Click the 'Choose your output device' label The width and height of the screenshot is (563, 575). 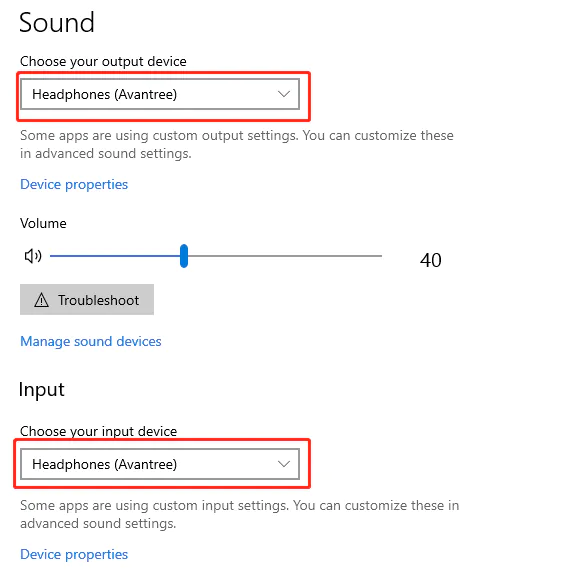point(103,62)
